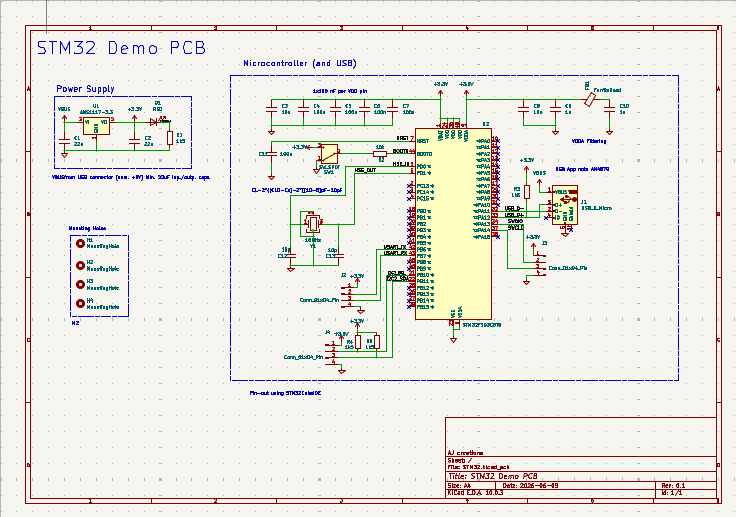The height and width of the screenshot is (517, 736).
Task: Select the R3 1k5 USB pull-up resistor
Action: pyautogui.click(x=527, y=192)
